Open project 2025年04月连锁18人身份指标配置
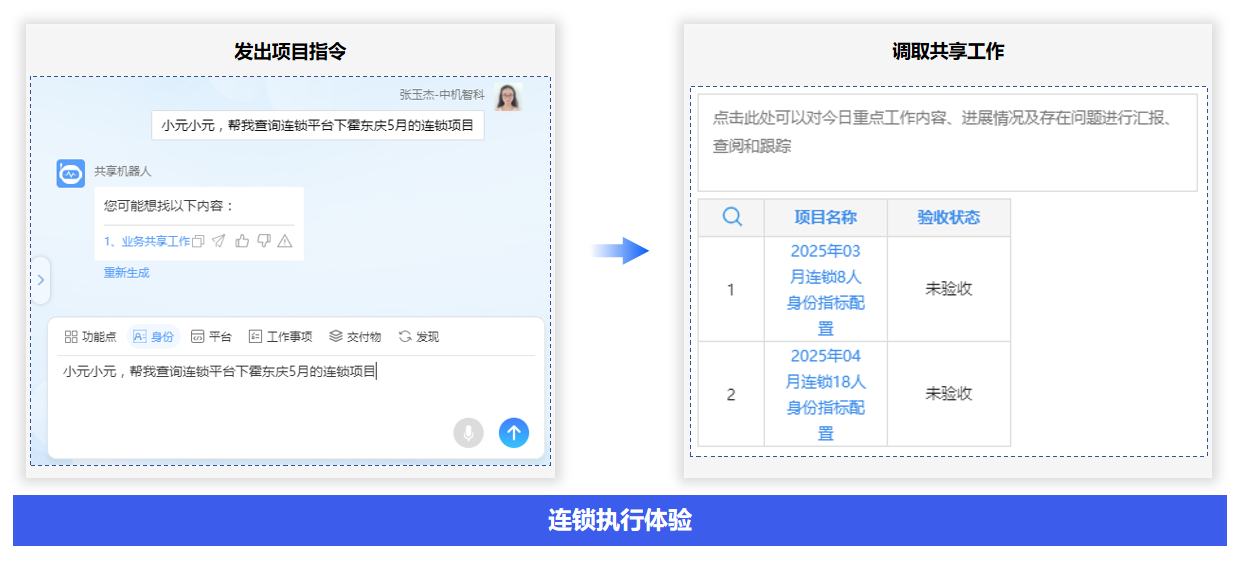The image size is (1244, 565). tap(826, 394)
